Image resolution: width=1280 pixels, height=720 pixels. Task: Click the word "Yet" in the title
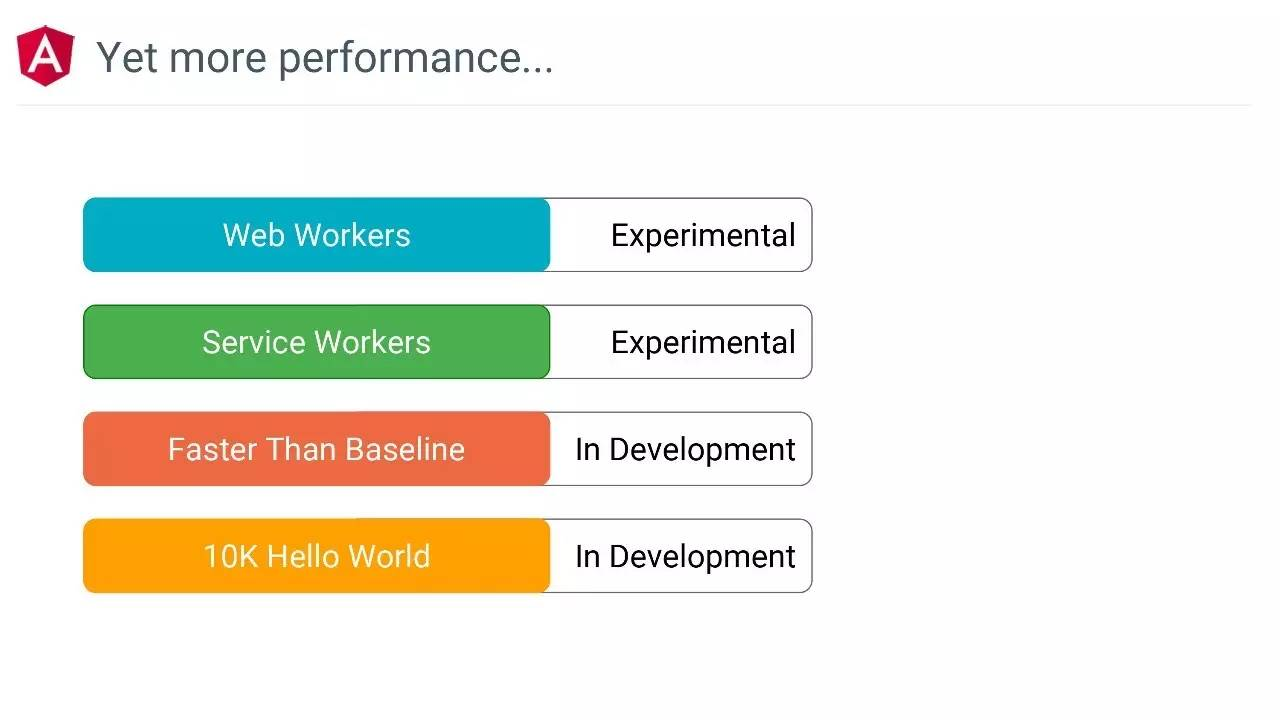pos(128,58)
